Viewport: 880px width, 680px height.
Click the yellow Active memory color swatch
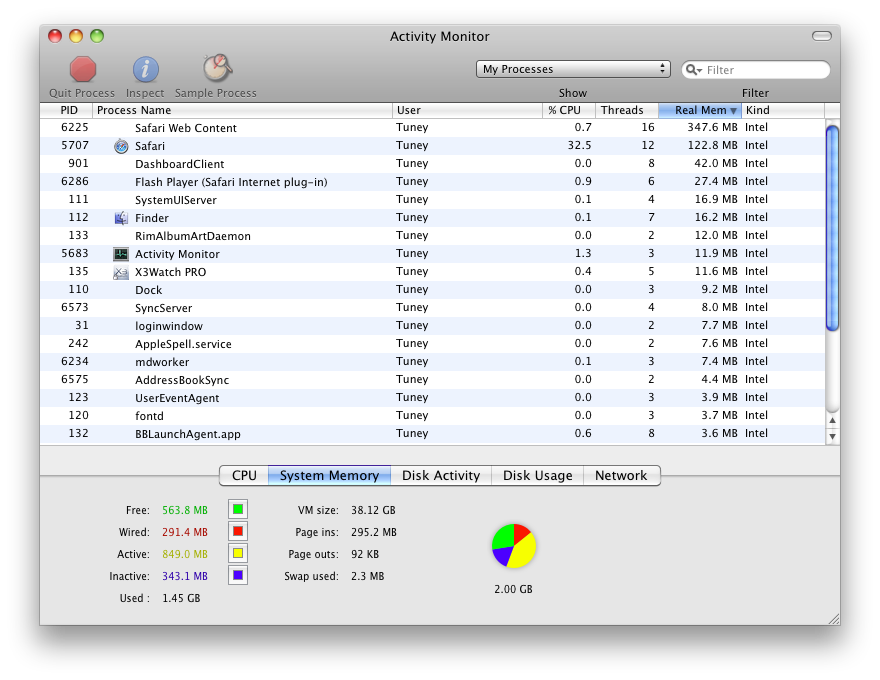pyautogui.click(x=238, y=553)
